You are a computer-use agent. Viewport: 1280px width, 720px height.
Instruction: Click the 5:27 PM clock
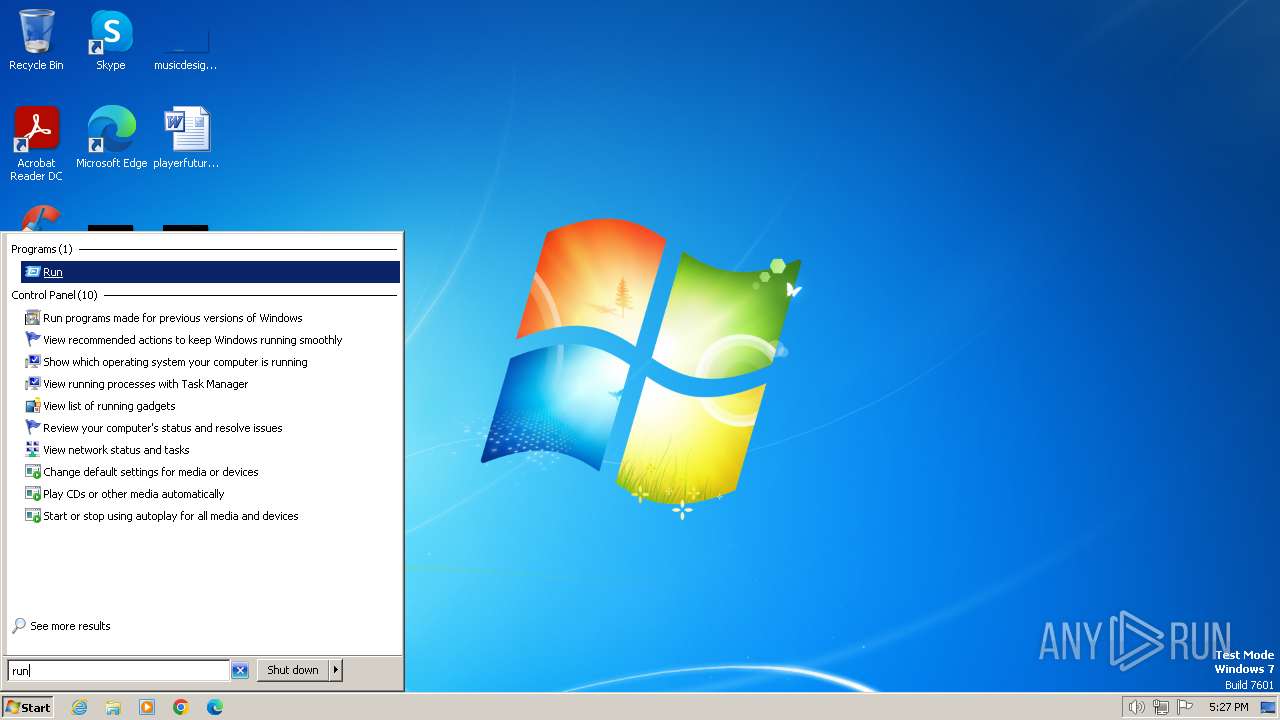[x=1228, y=707]
